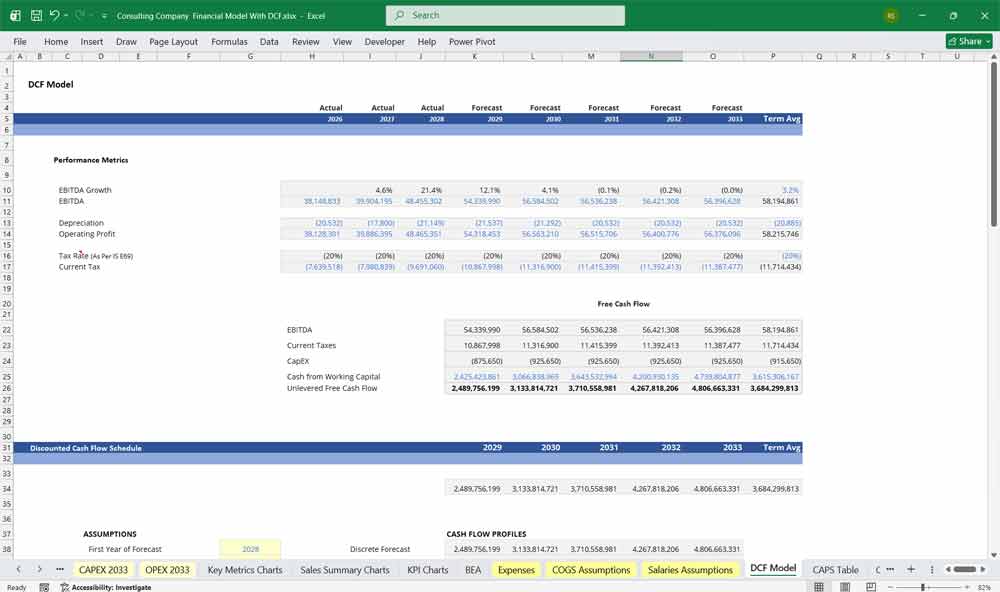This screenshot has width=1000, height=592.
Task: Save the workbook using Quick Access Toolbar
Action: pos(36,15)
